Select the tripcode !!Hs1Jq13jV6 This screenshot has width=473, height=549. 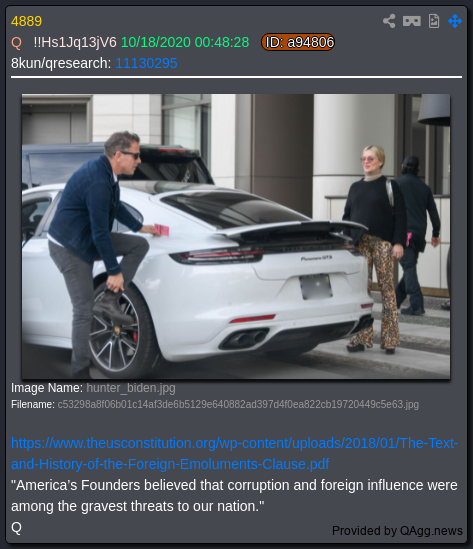tap(75, 42)
